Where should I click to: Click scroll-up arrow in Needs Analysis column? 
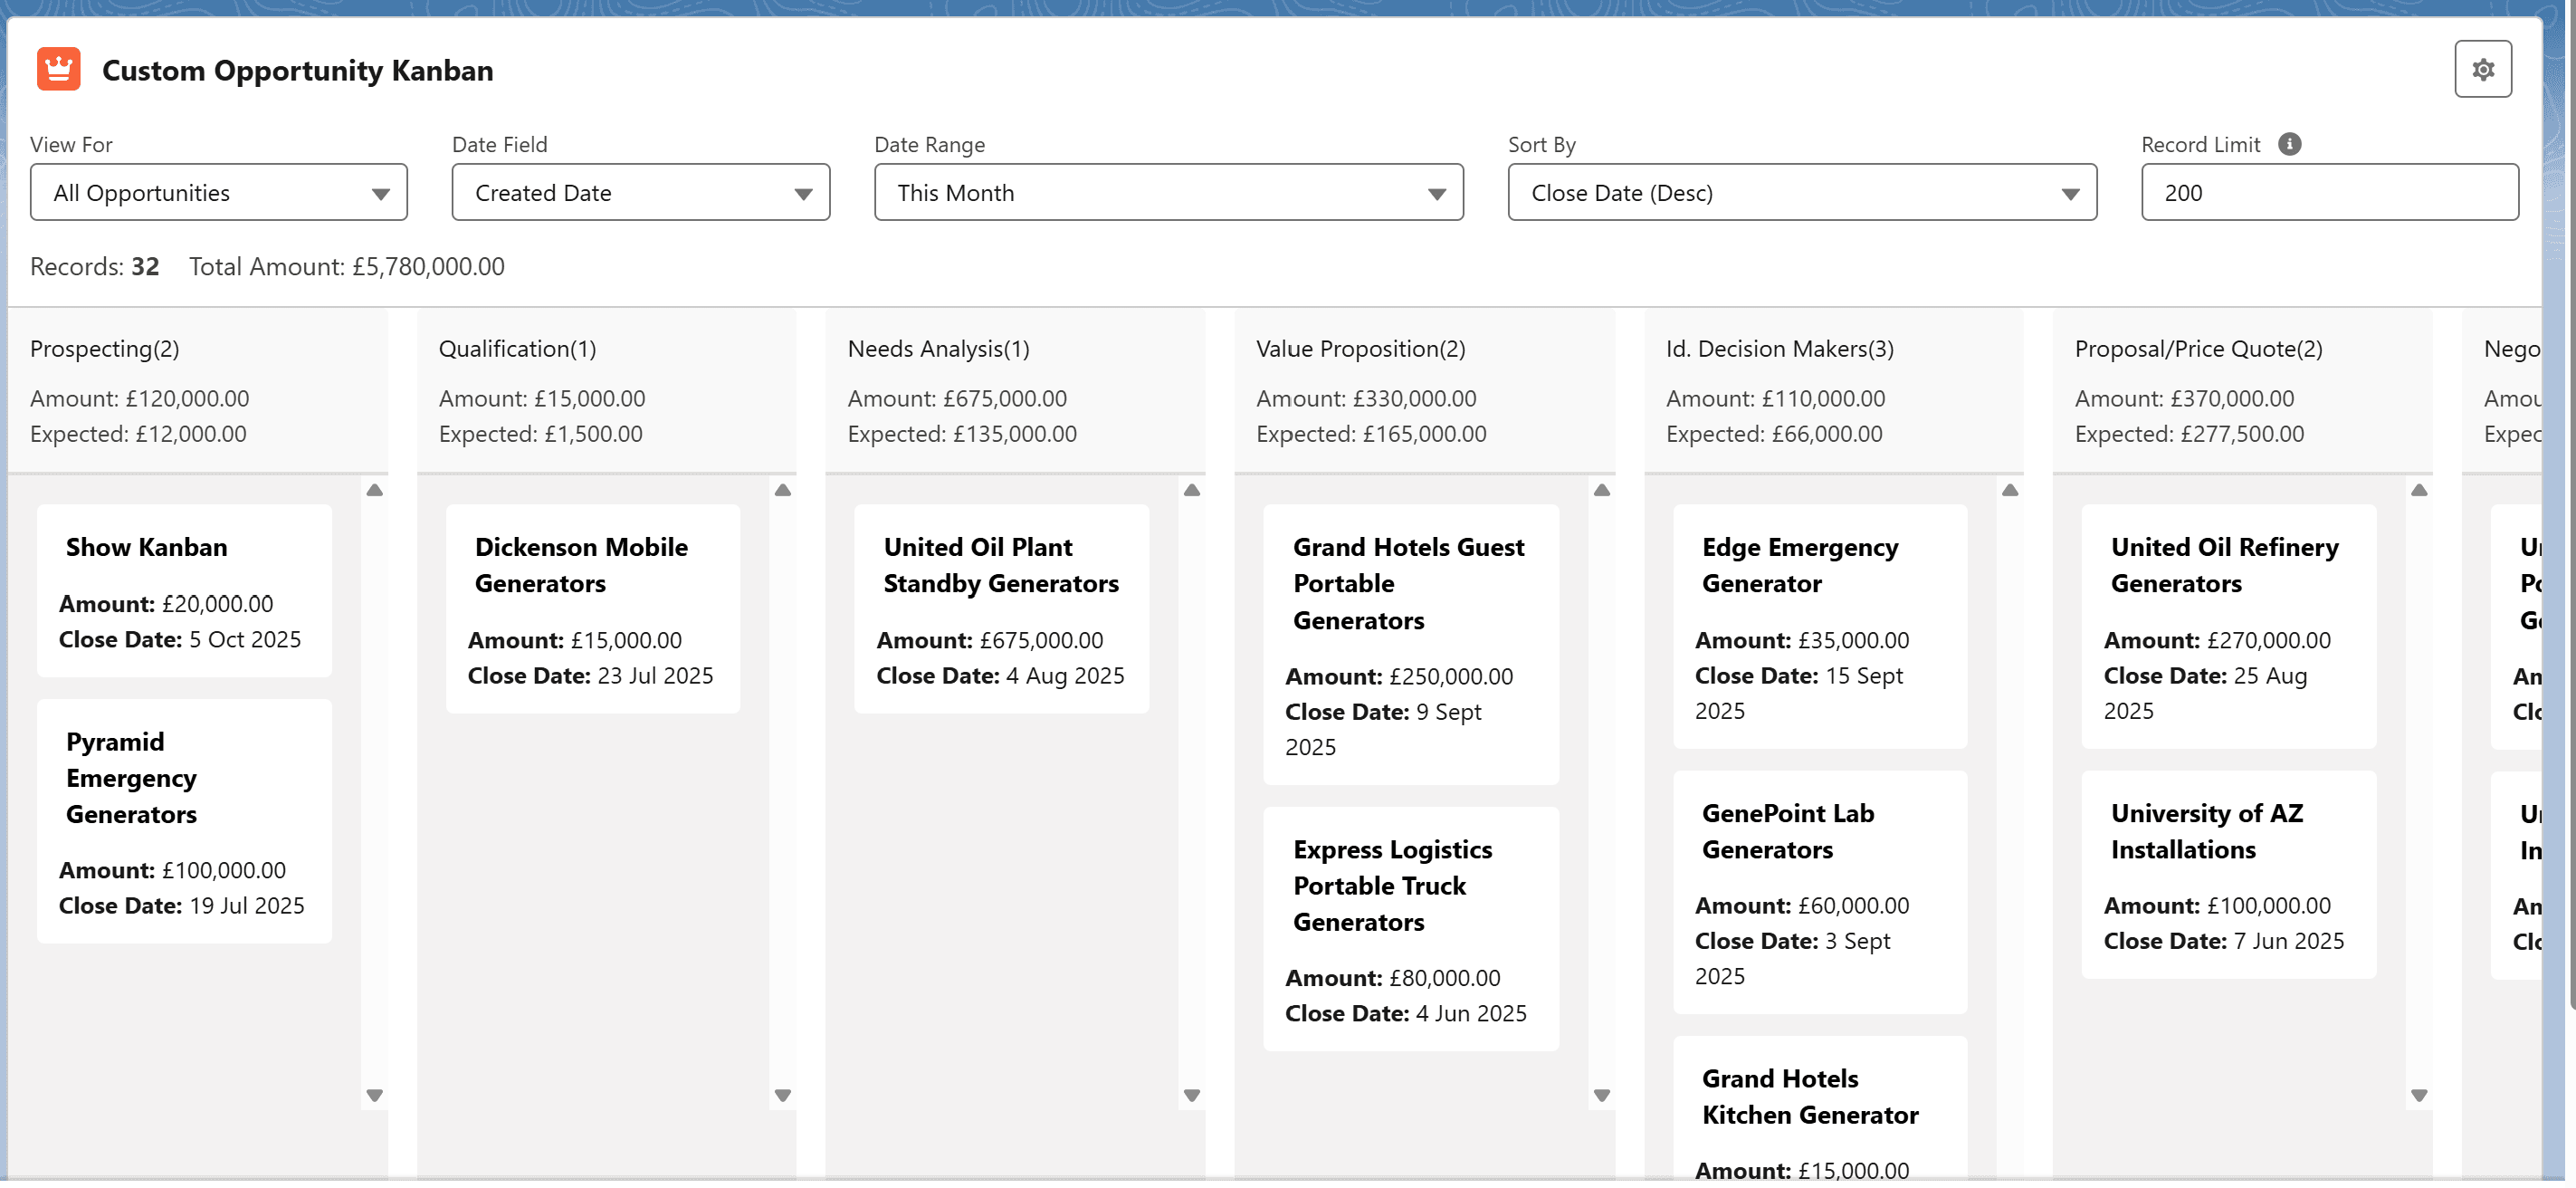pos(1192,490)
